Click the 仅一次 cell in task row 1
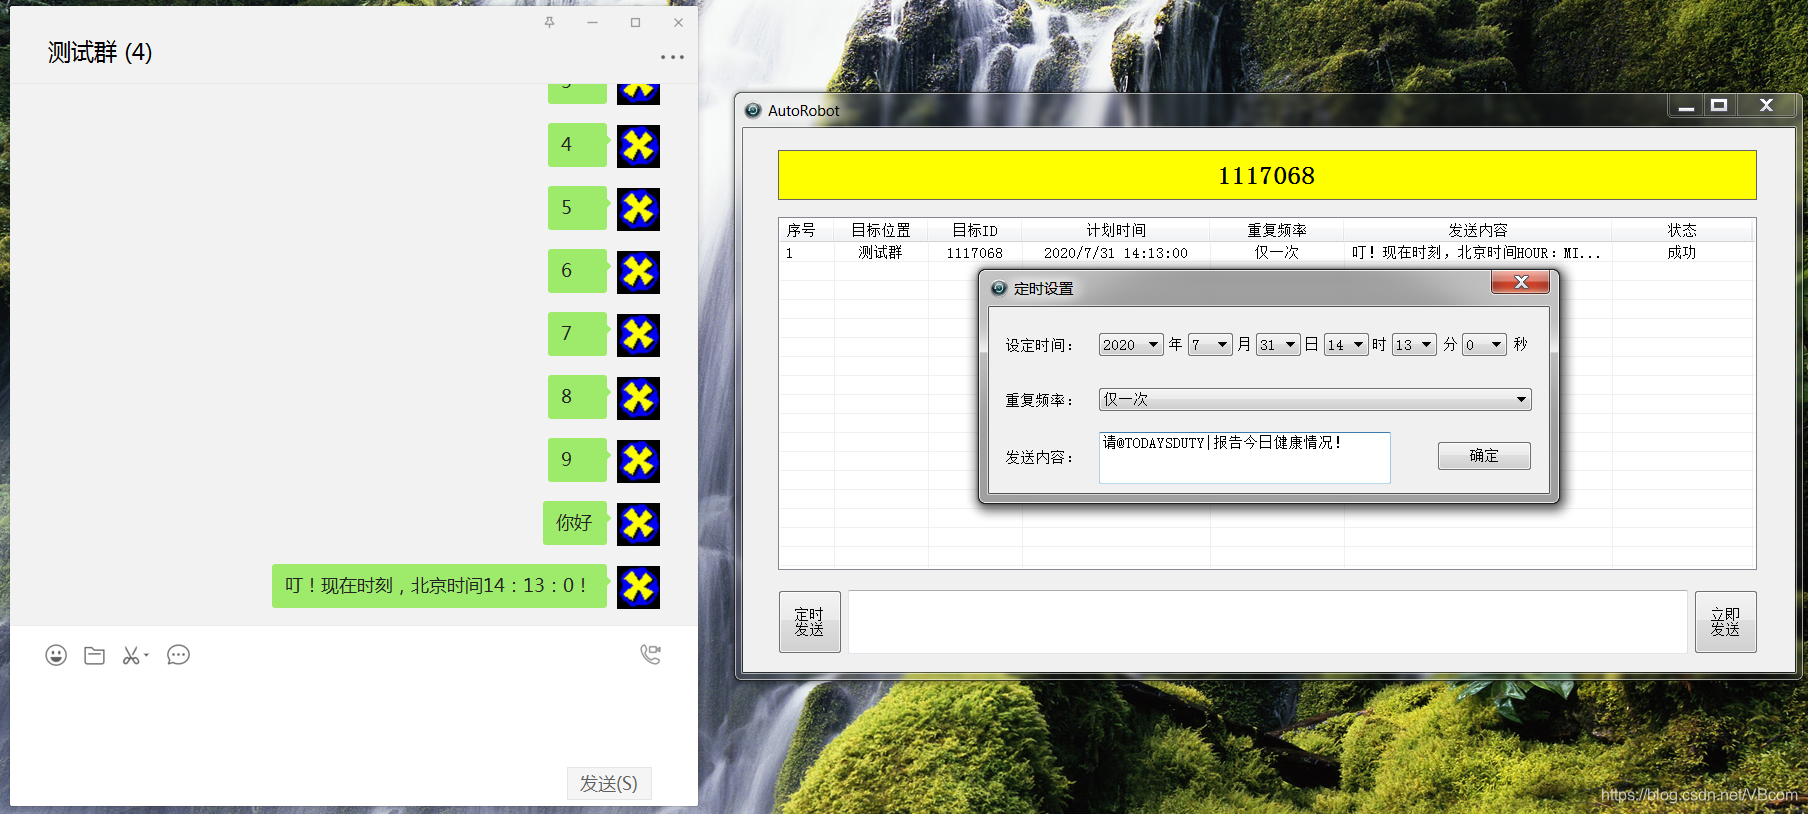Viewport: 1808px width, 814px height. coord(1277,253)
